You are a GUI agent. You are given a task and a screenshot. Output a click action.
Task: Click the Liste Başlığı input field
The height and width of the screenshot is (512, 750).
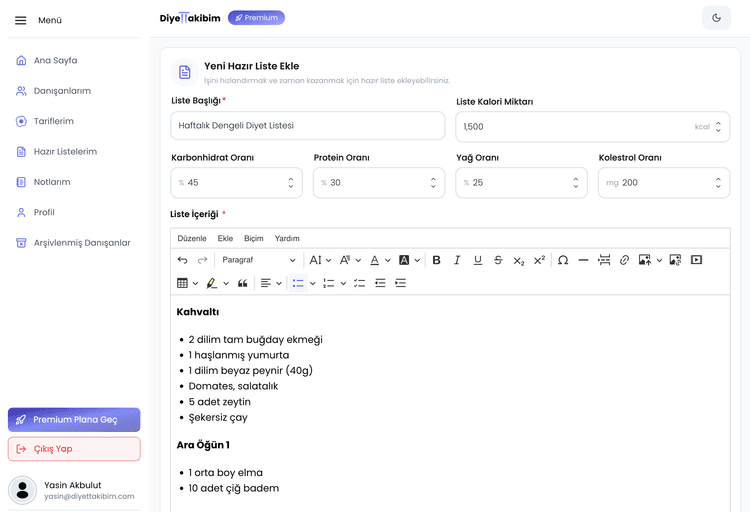coord(307,126)
